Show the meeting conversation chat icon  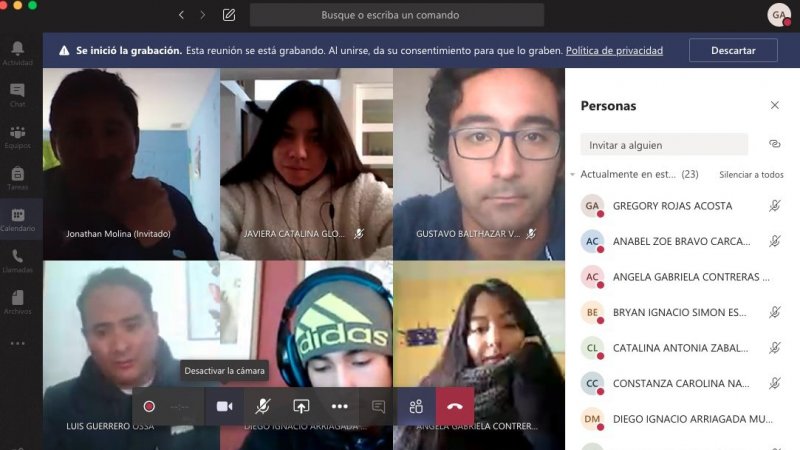(379, 406)
